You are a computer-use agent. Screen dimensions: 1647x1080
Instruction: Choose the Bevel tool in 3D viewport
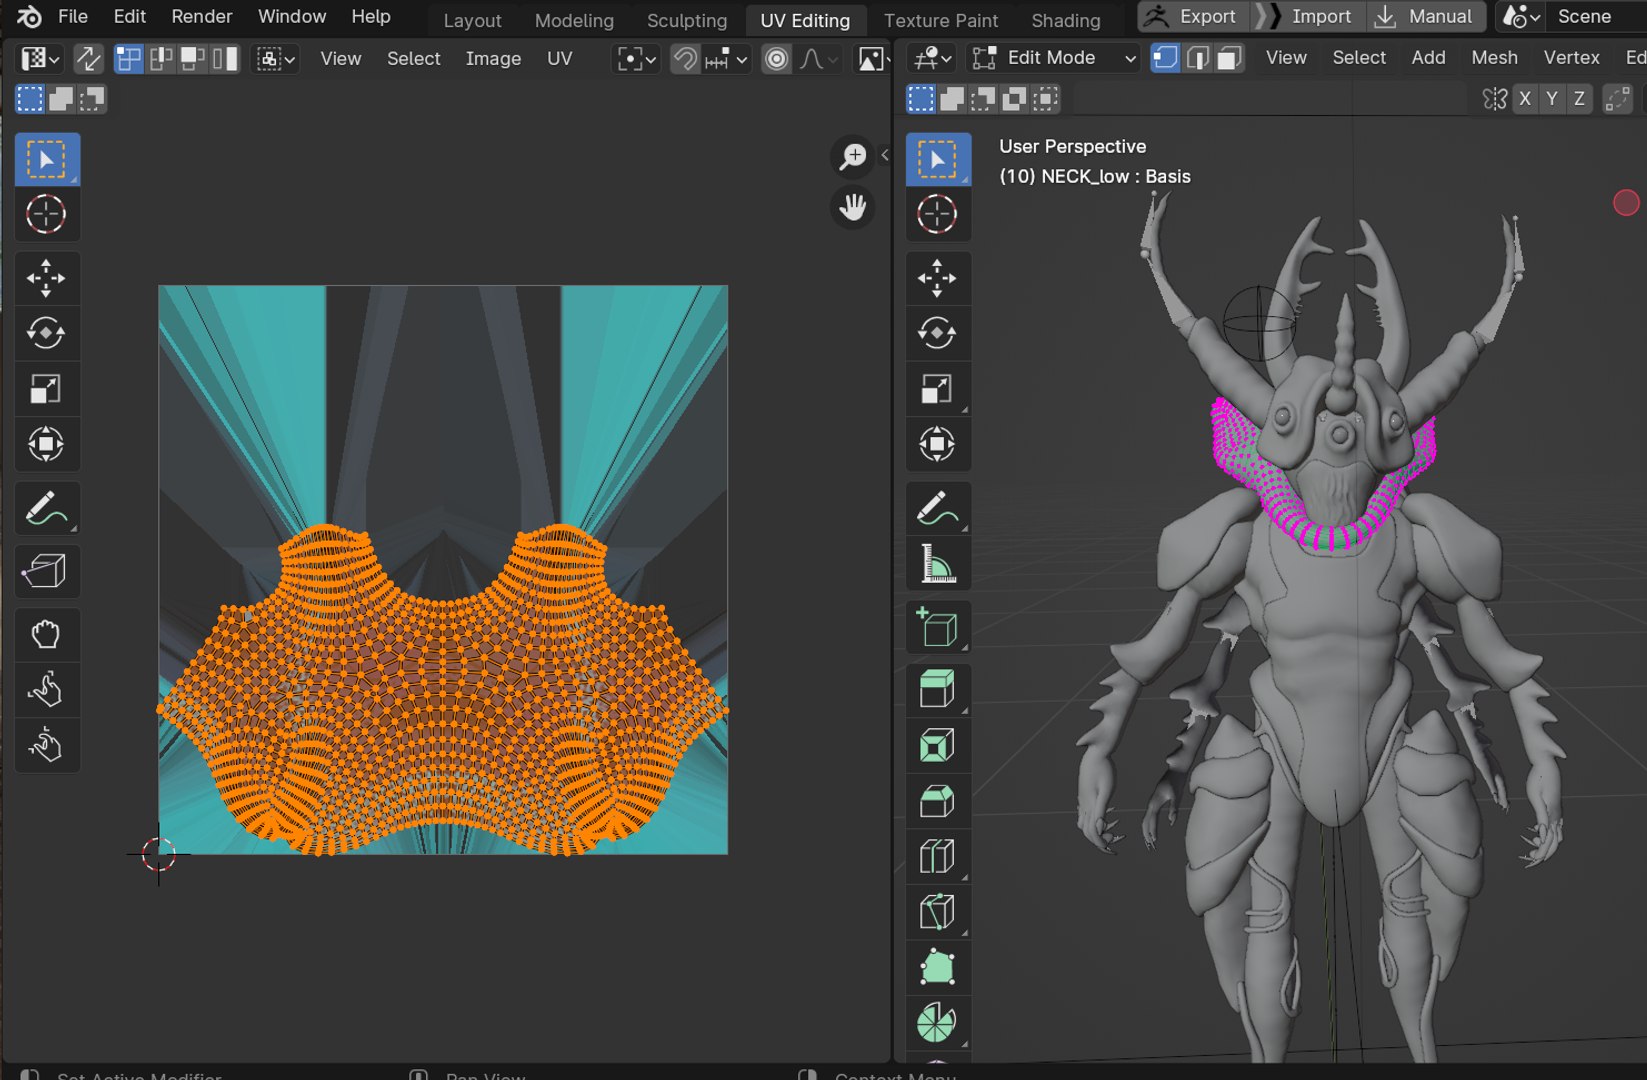pyautogui.click(x=937, y=801)
